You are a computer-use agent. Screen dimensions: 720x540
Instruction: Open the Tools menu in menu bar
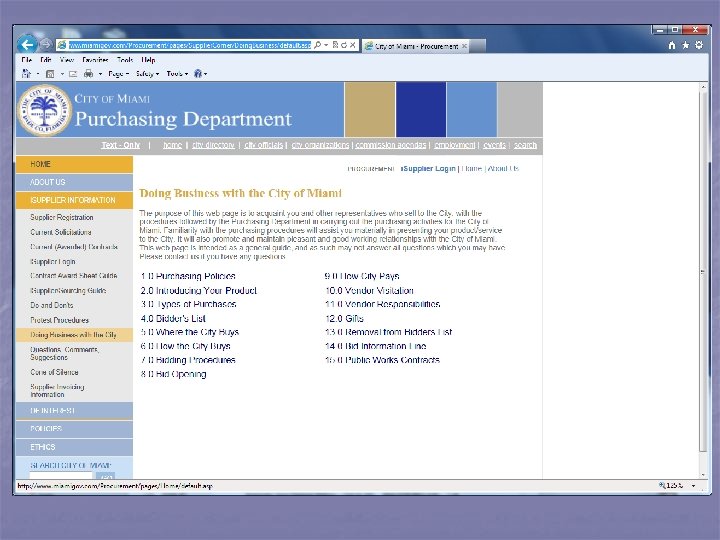125,60
